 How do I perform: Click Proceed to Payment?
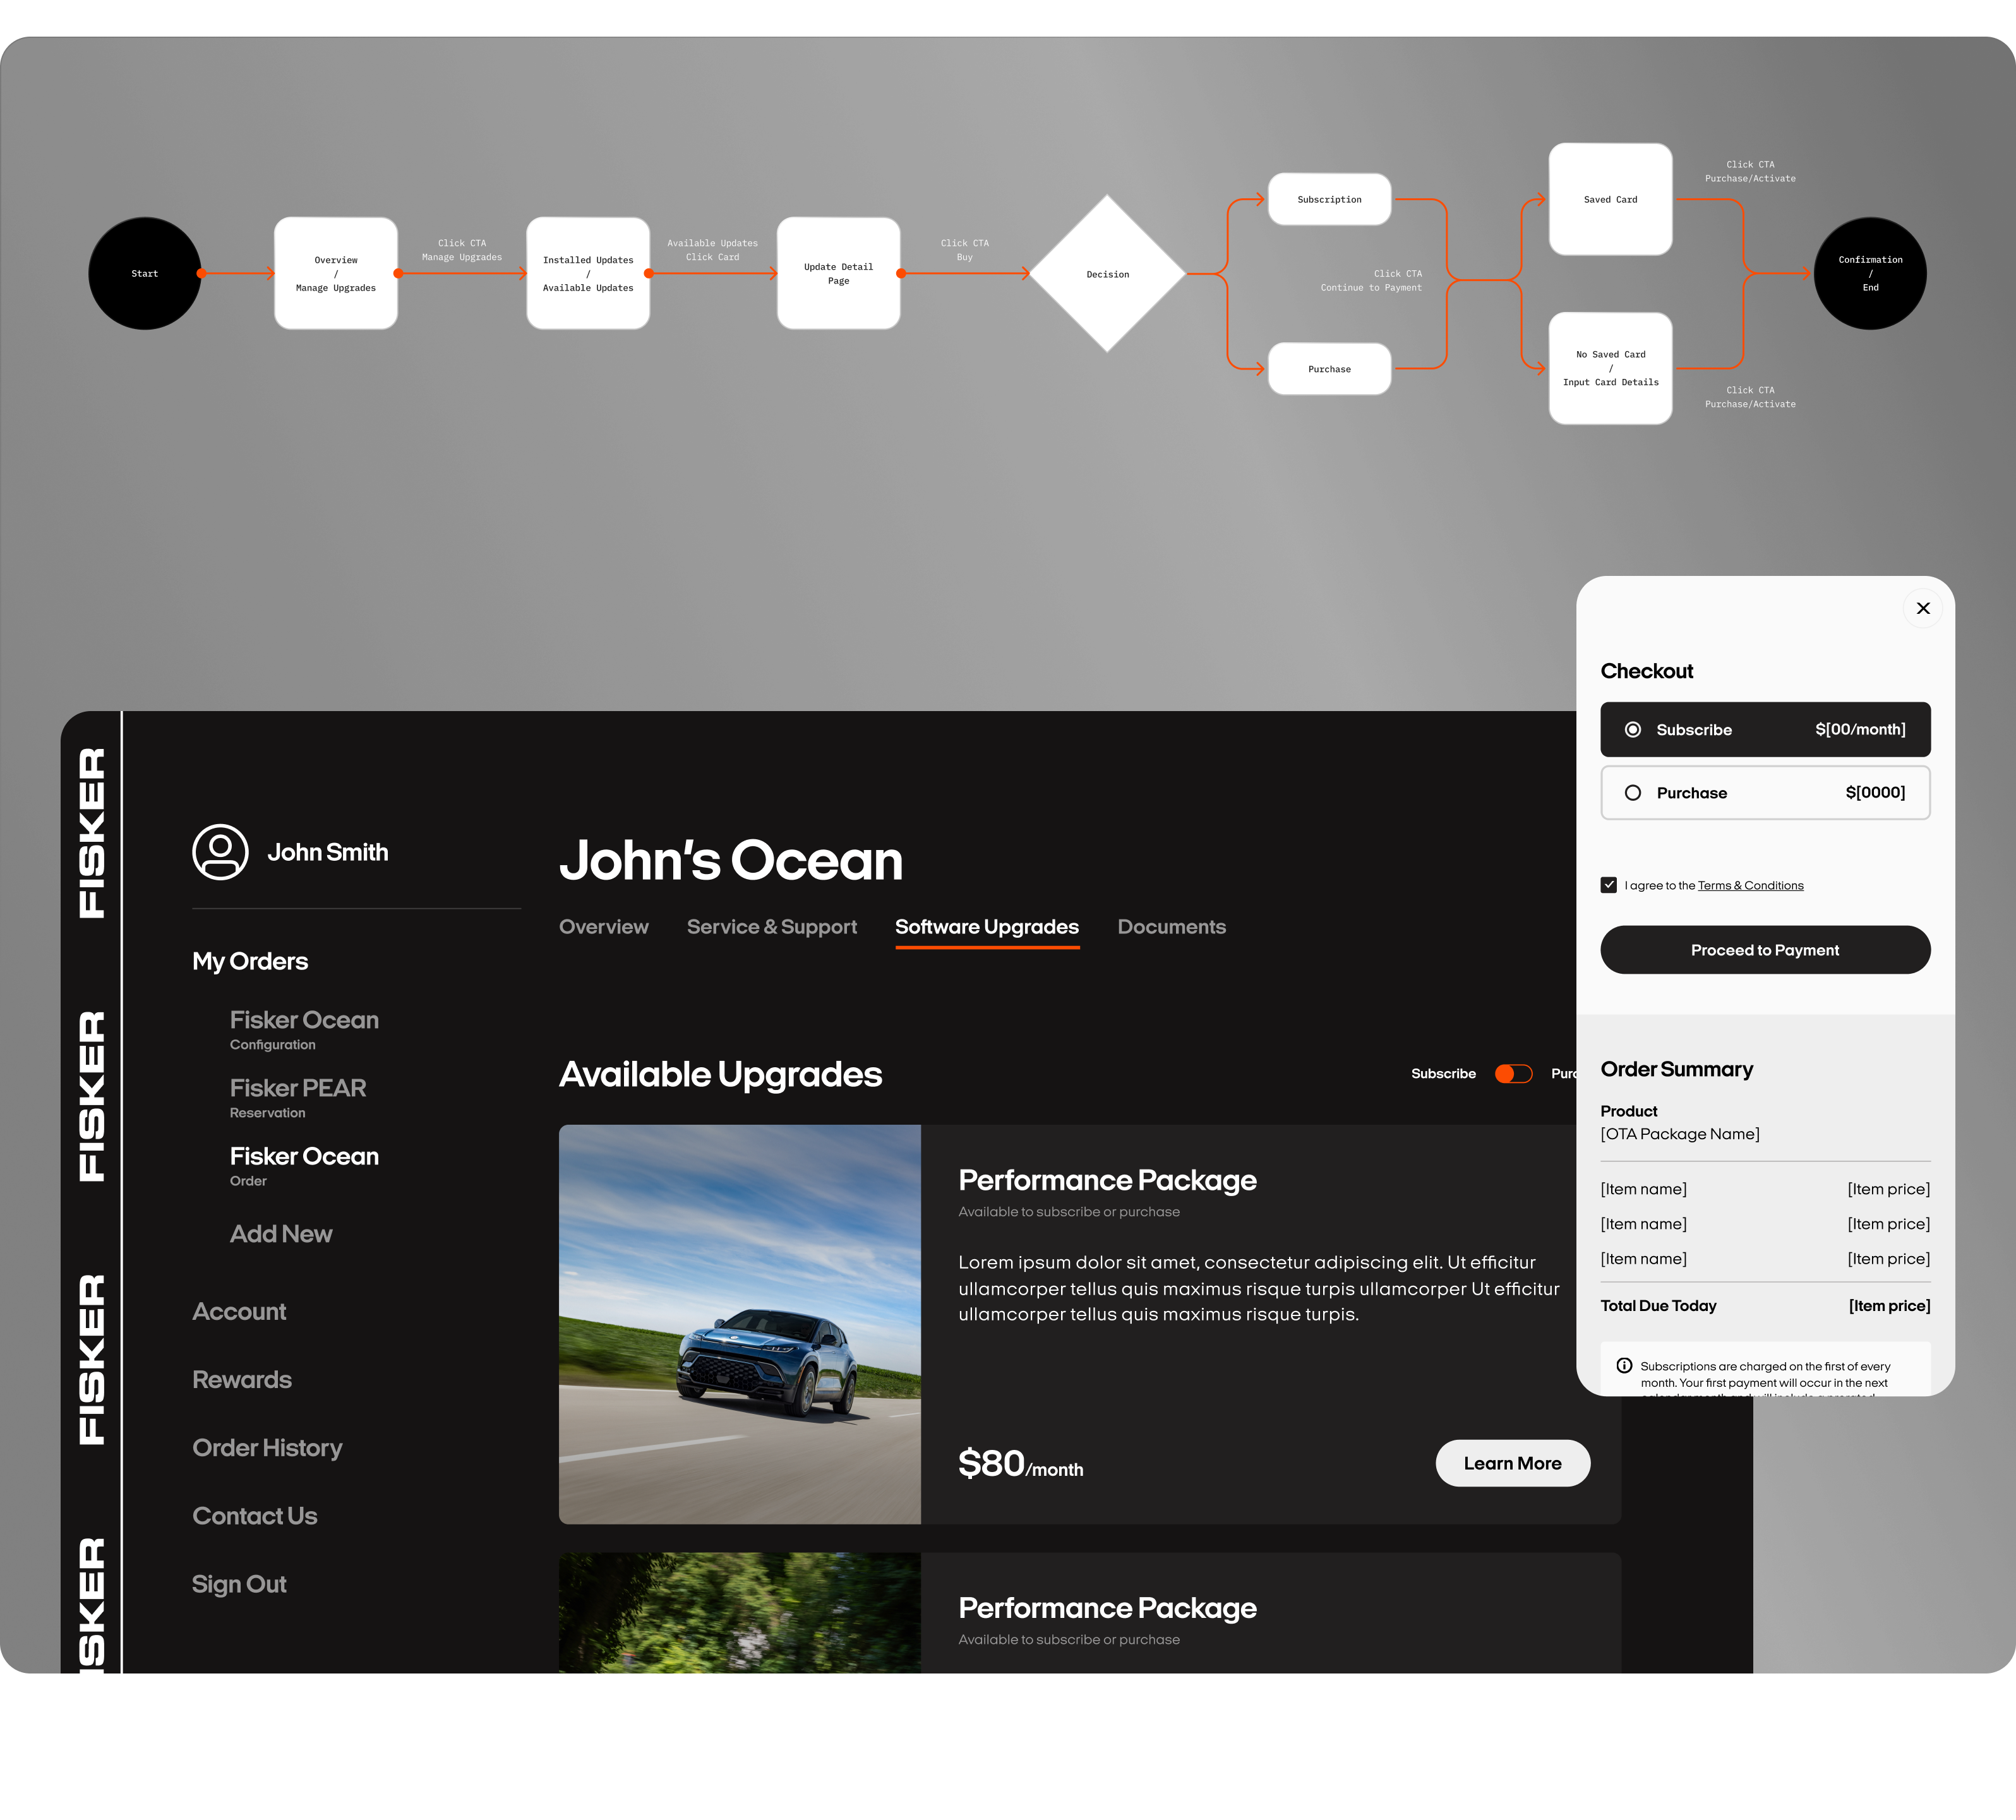[x=1765, y=949]
